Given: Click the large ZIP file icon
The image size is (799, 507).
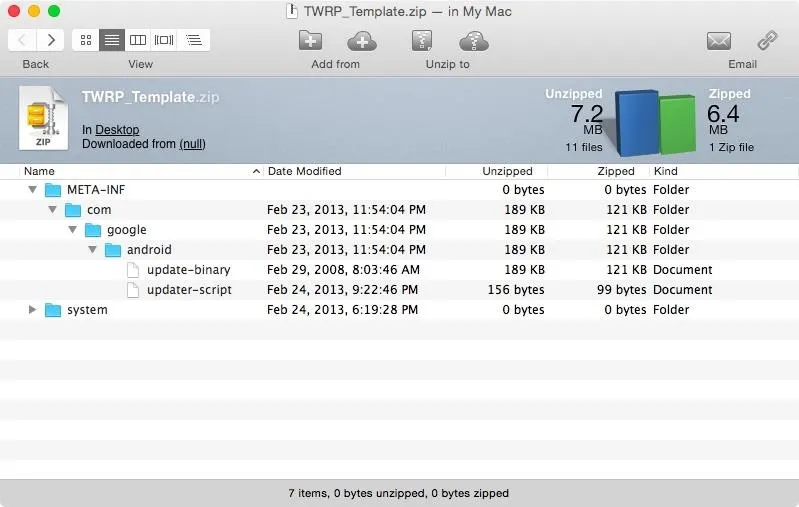Looking at the screenshot, I should [43, 118].
